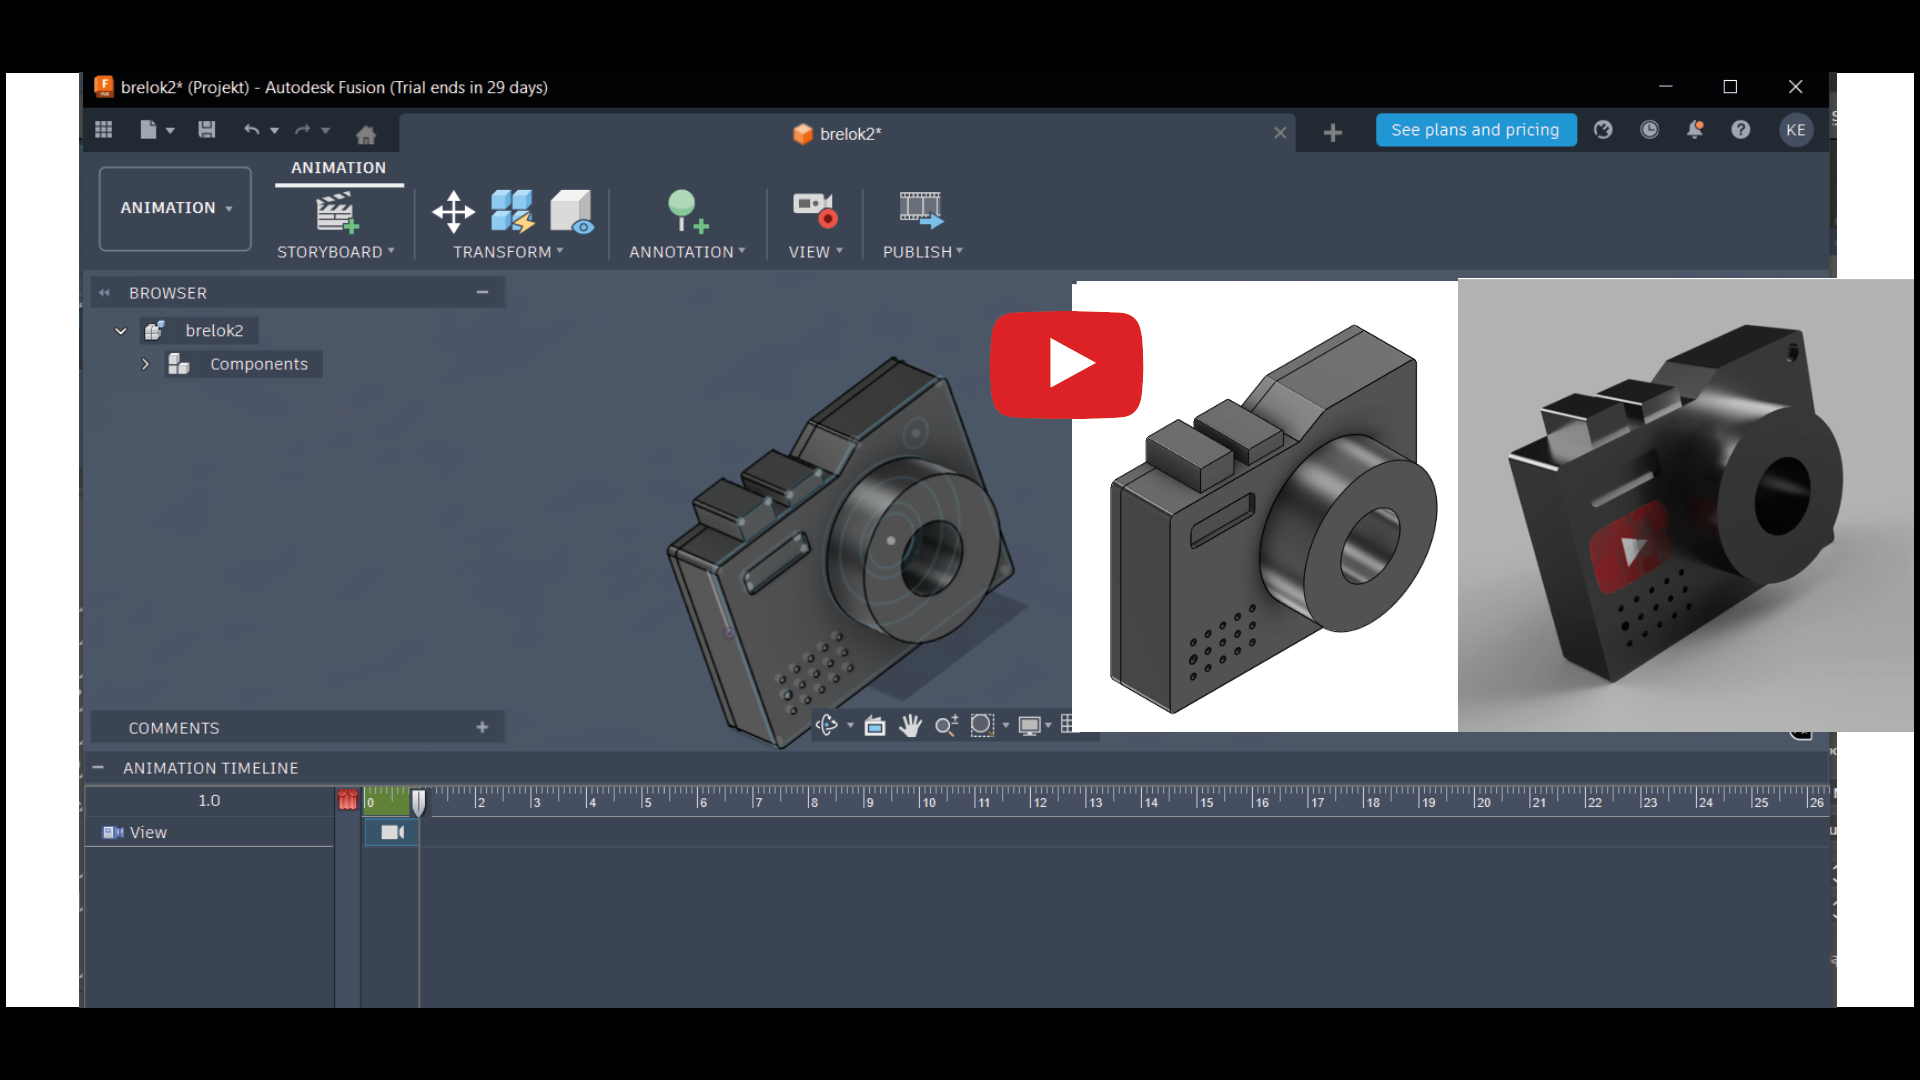The image size is (1920, 1080).
Task: Toggle the View camera recording icon
Action: pyautogui.click(x=813, y=210)
